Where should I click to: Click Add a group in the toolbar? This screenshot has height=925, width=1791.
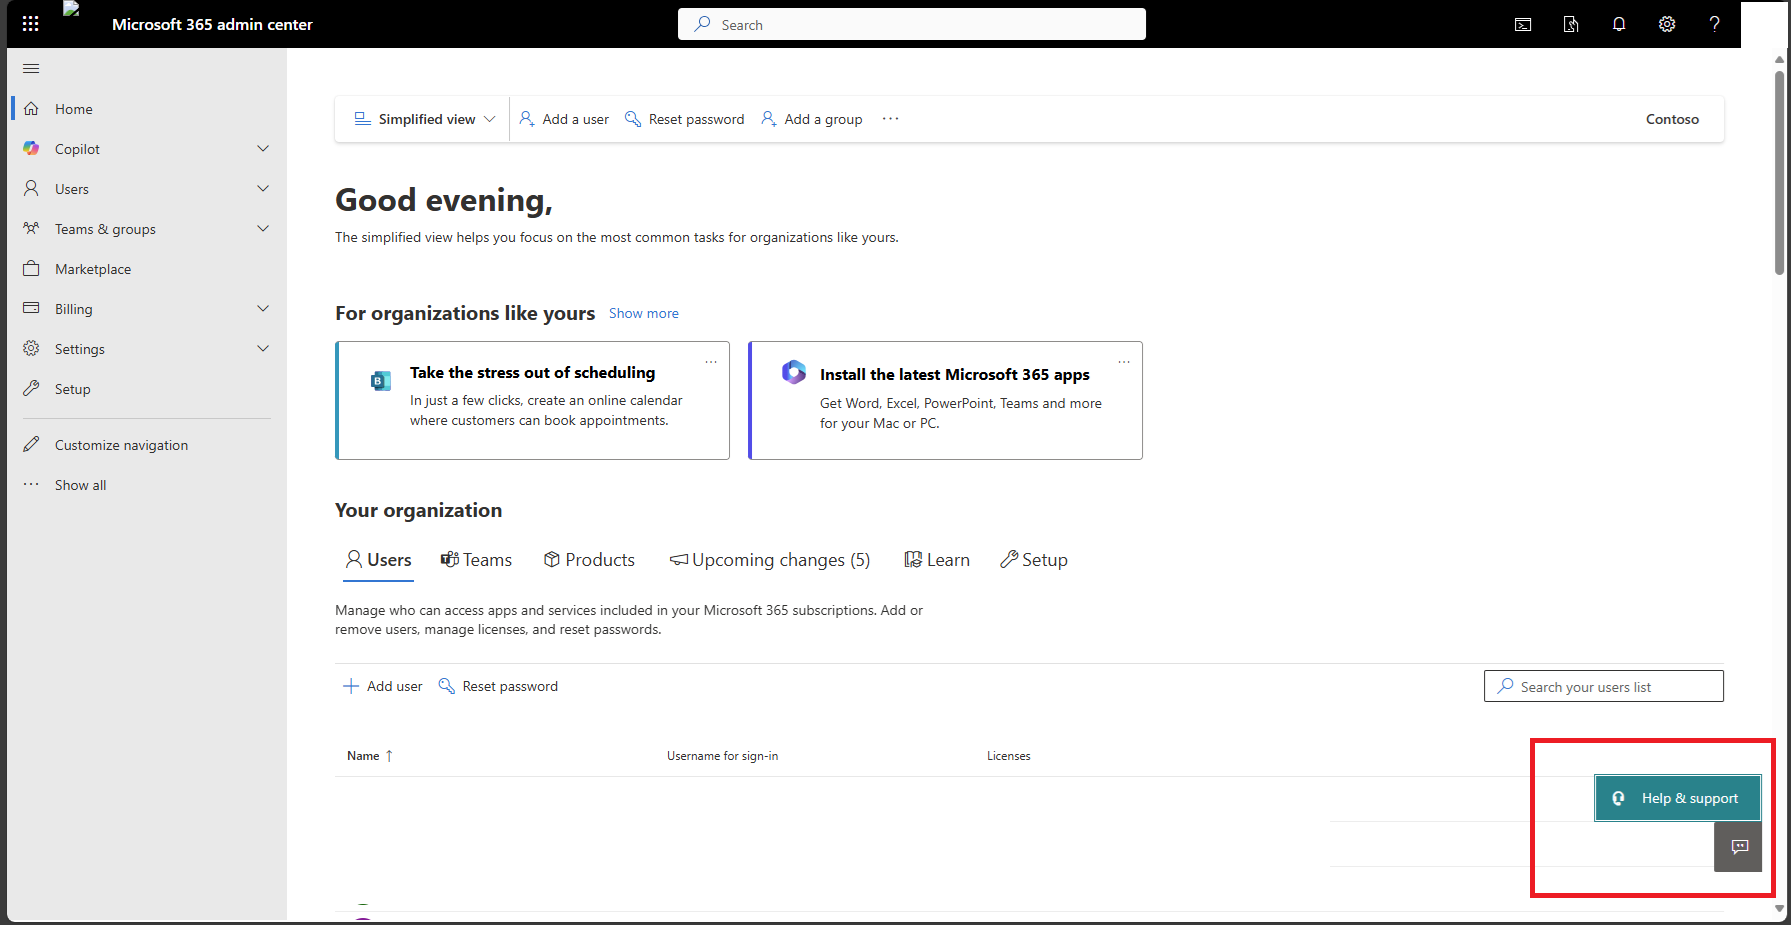pos(811,119)
